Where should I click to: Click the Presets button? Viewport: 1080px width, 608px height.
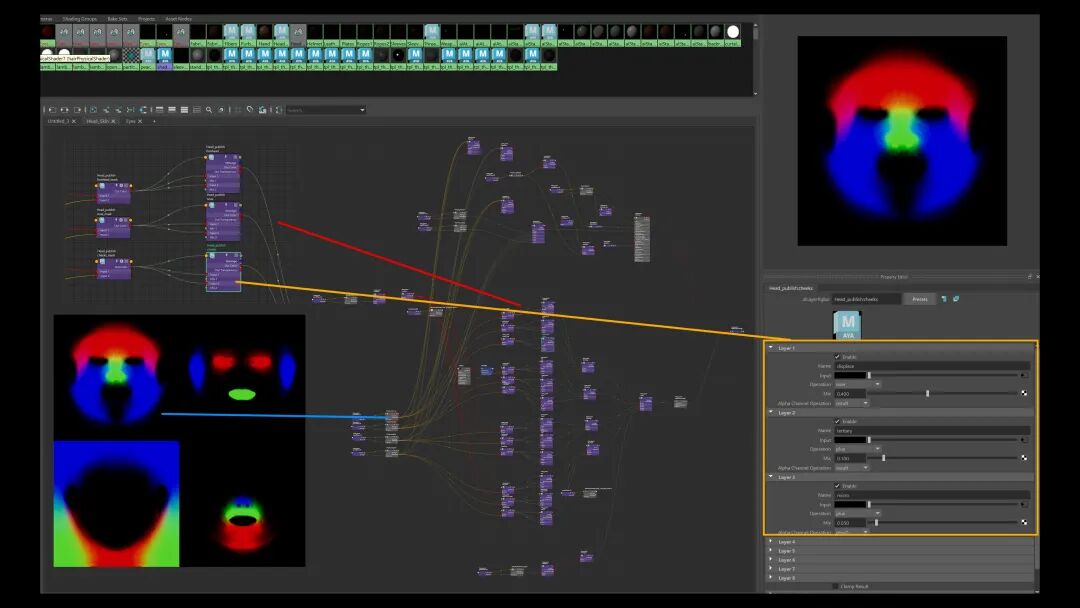click(x=920, y=299)
